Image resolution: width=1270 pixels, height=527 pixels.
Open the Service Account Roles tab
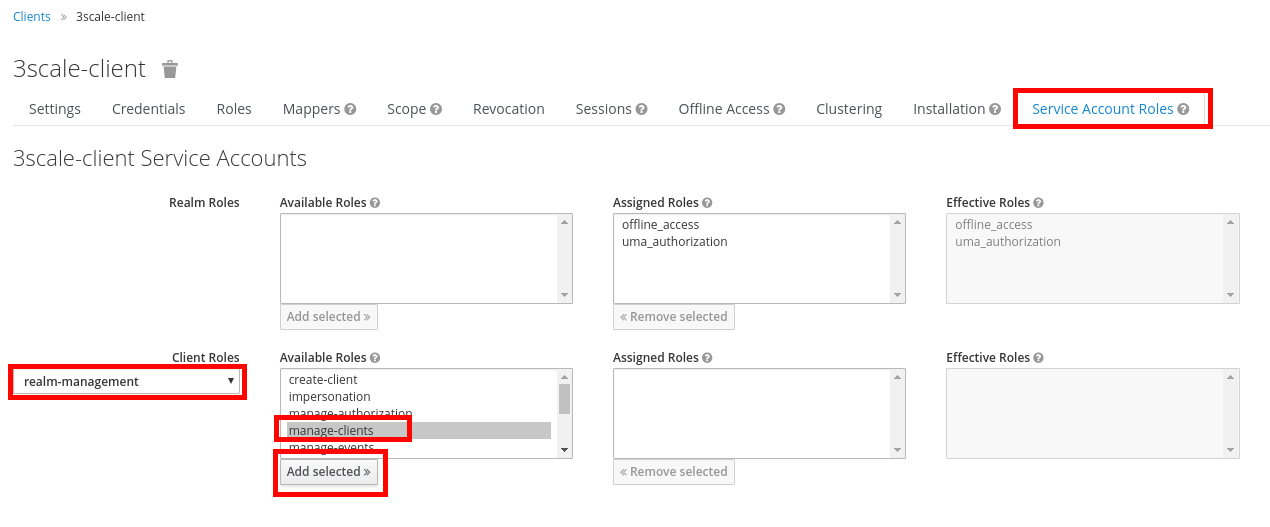click(x=1102, y=109)
